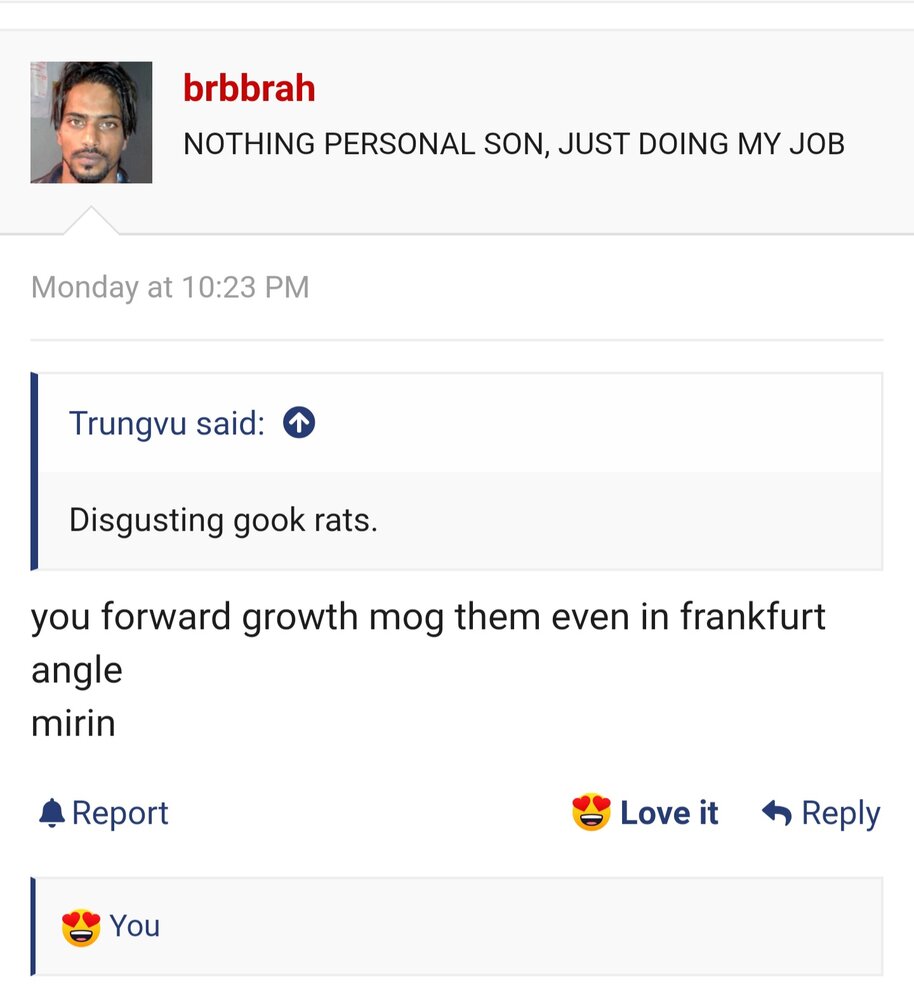The width and height of the screenshot is (914, 1000).
Task: Jump to quoted post via up-arrow icon
Action: [x=299, y=422]
